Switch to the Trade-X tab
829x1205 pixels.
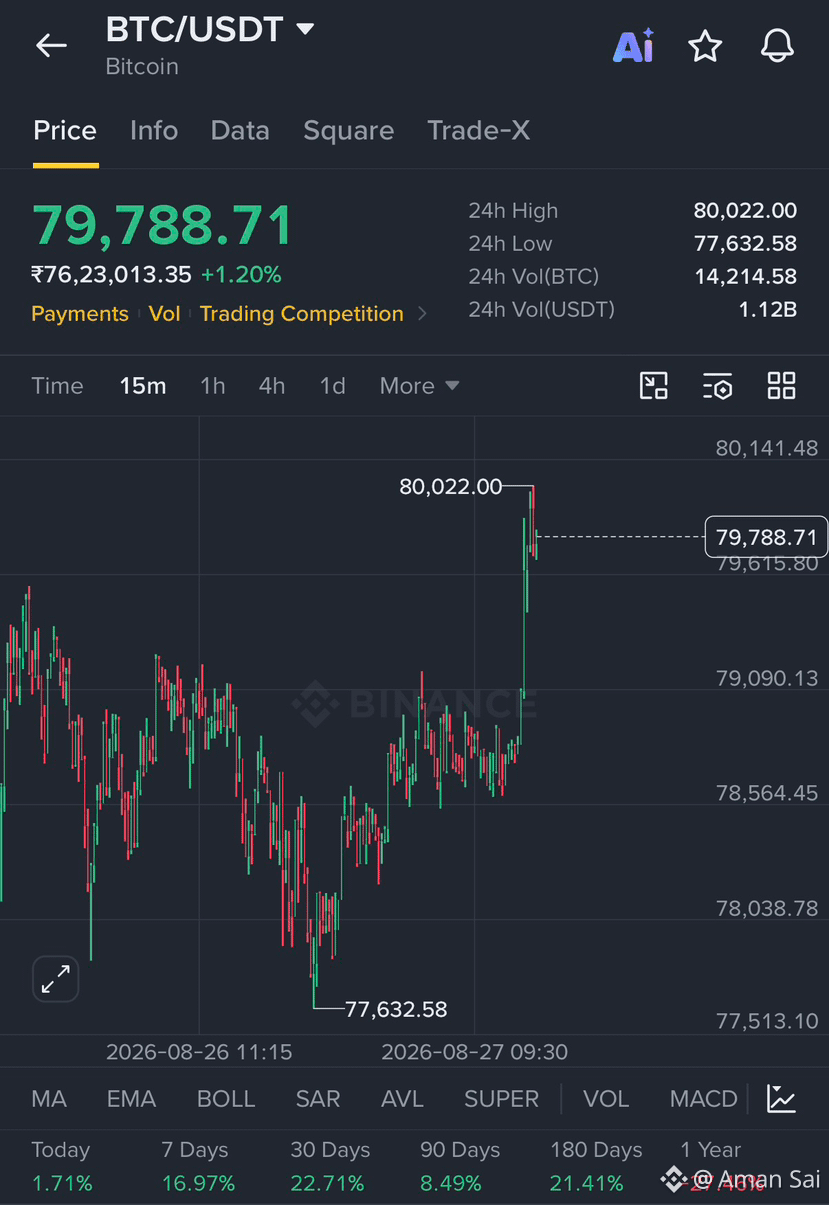tap(479, 131)
